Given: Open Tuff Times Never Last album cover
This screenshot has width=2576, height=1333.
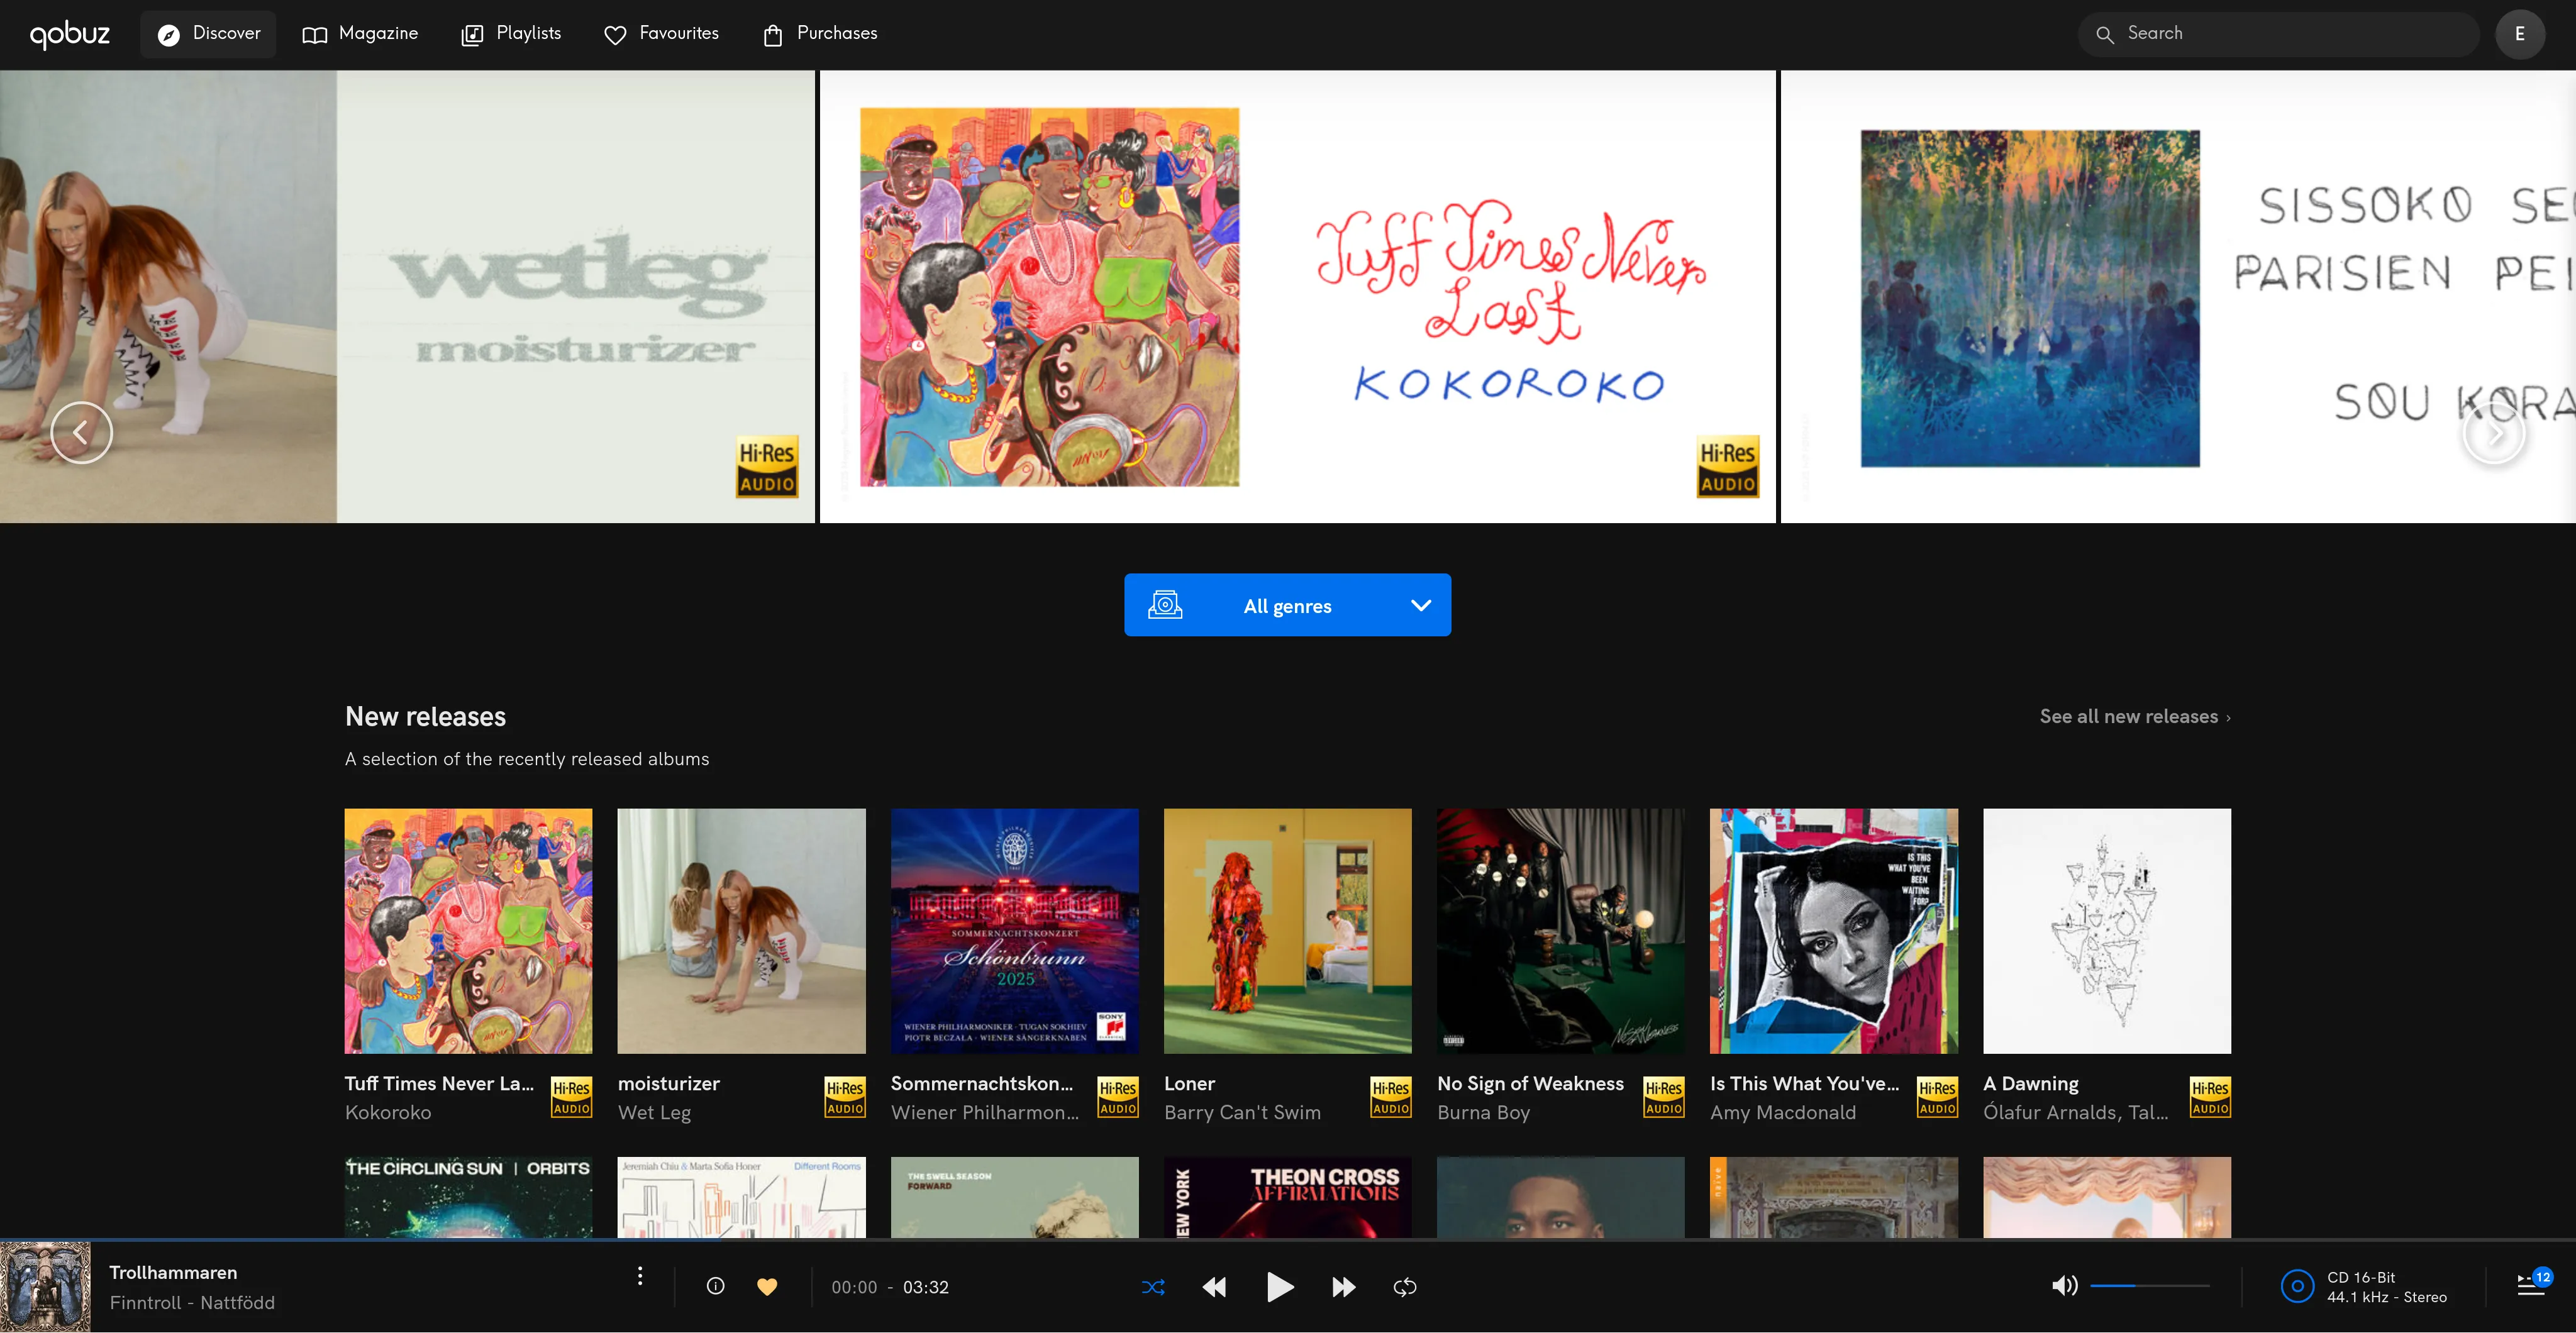Looking at the screenshot, I should pos(468,931).
